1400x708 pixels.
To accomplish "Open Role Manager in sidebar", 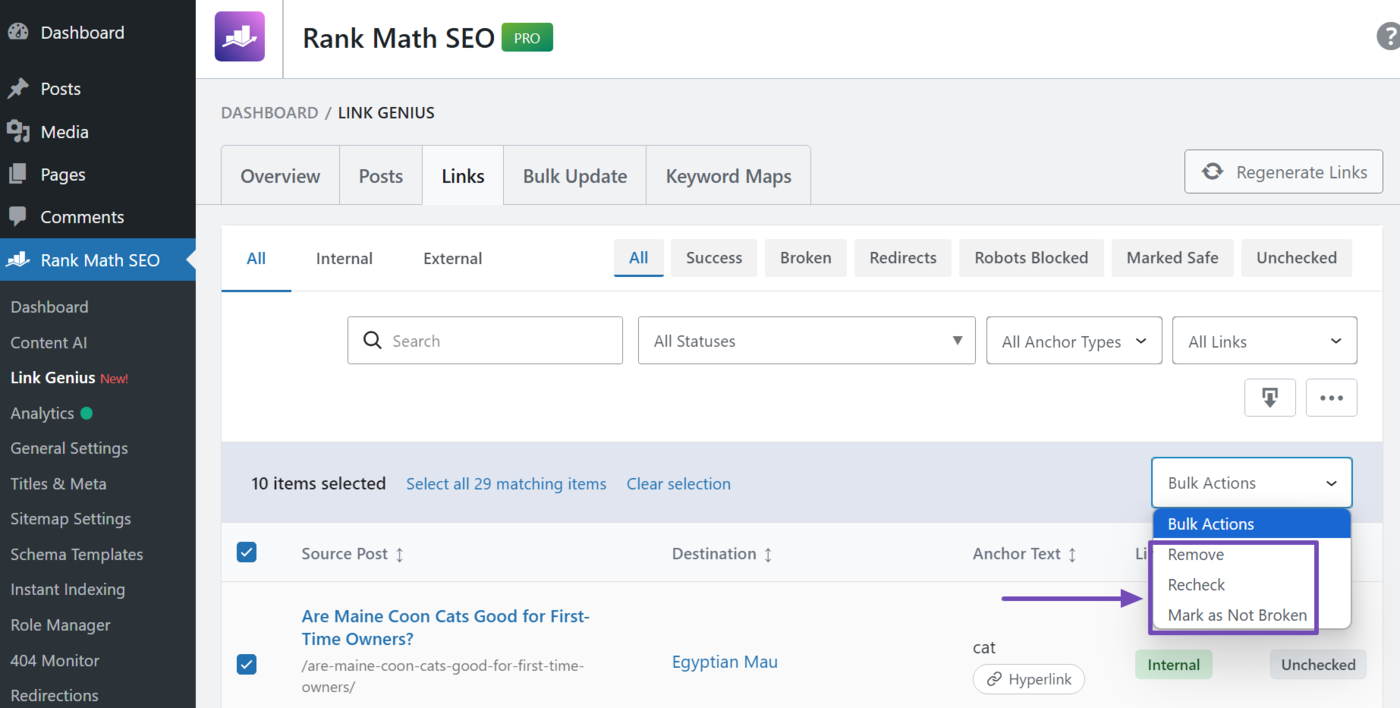I will tap(60, 625).
